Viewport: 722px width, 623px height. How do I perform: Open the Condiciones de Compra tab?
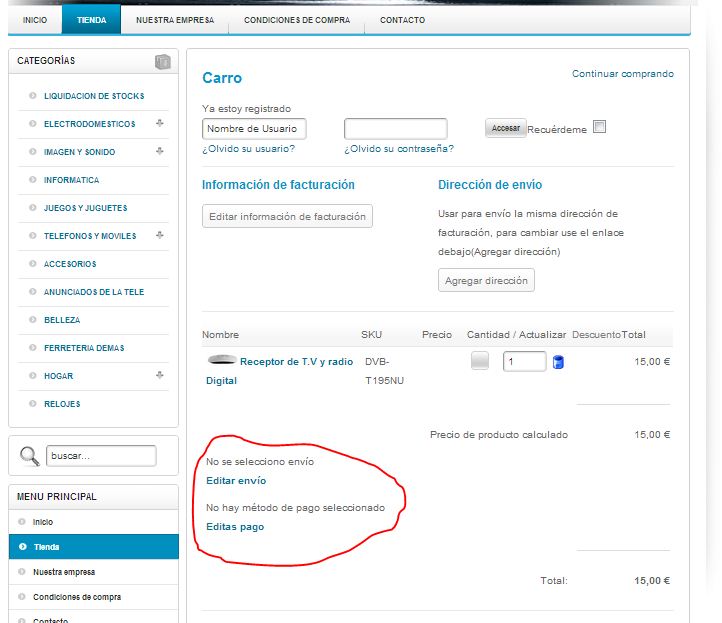tap(297, 20)
